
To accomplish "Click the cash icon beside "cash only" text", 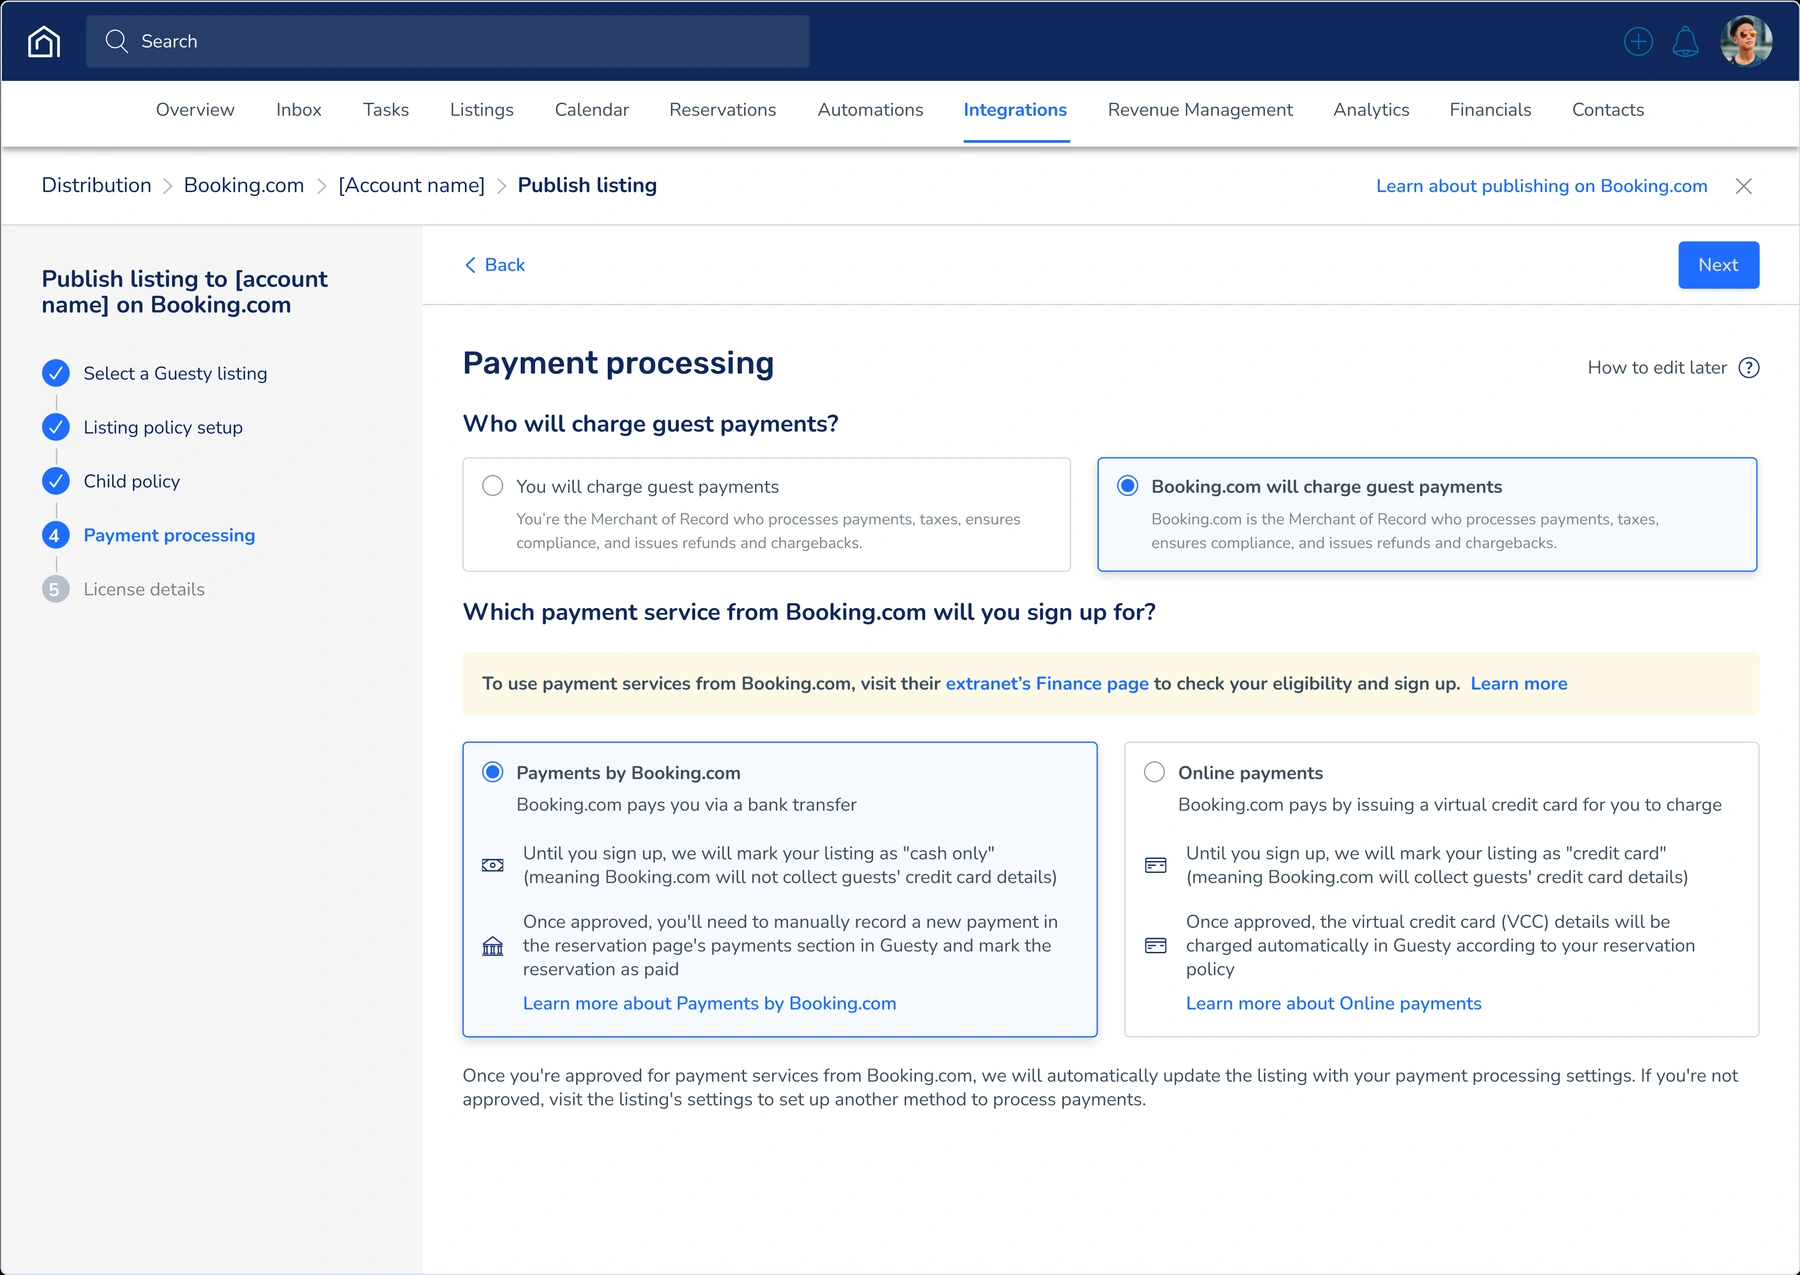I will click(493, 865).
